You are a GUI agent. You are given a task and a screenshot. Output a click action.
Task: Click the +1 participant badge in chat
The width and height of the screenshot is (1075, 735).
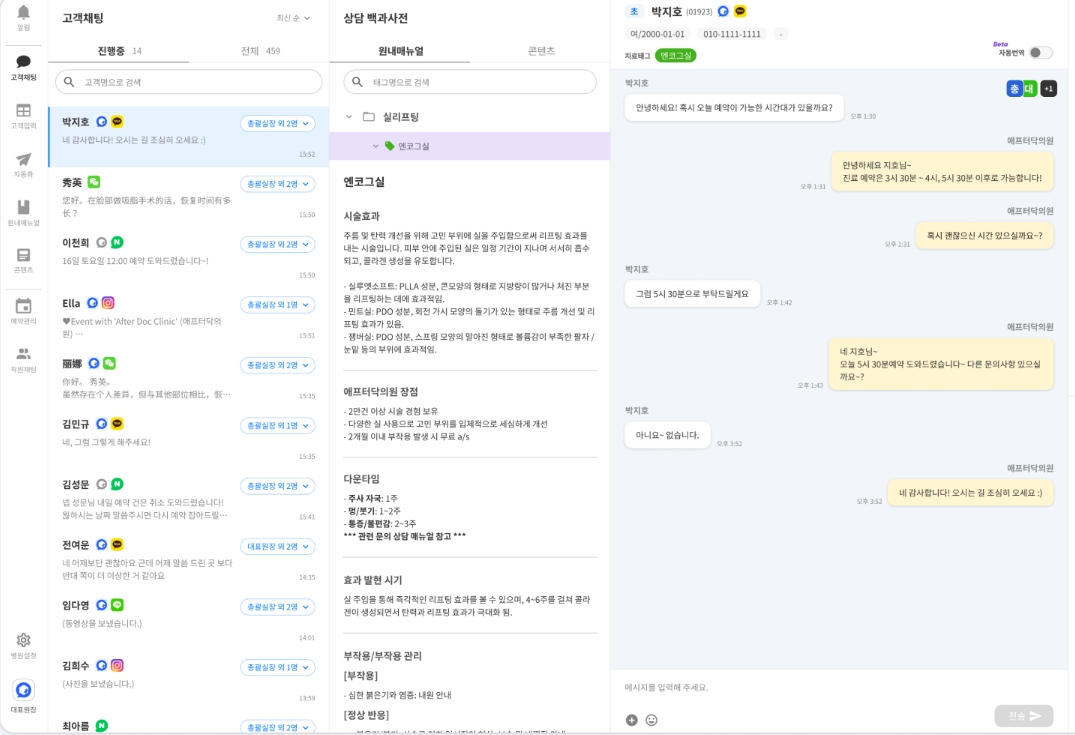(1048, 88)
